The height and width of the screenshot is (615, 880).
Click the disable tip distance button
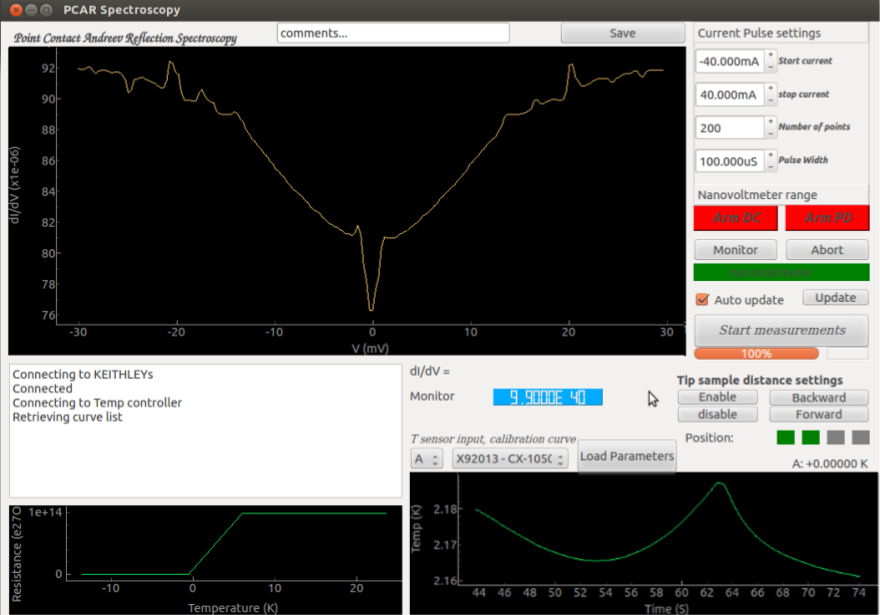(x=717, y=414)
